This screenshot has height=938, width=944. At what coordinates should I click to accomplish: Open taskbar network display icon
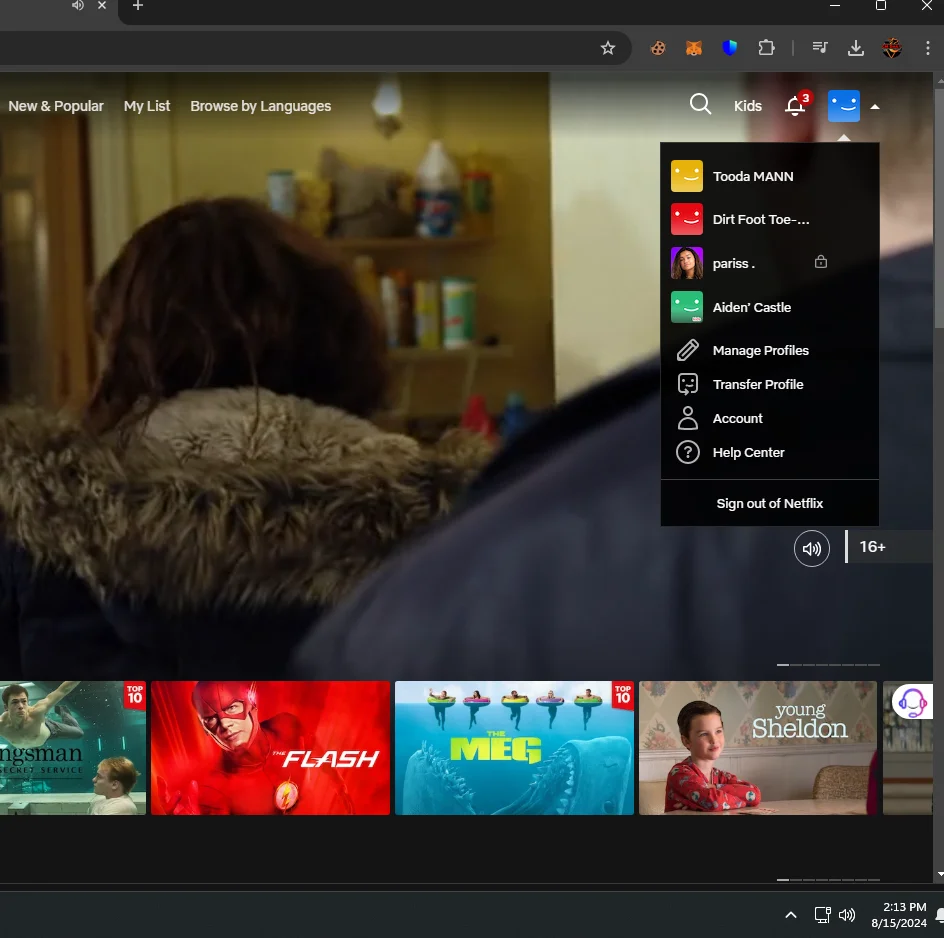(822, 915)
